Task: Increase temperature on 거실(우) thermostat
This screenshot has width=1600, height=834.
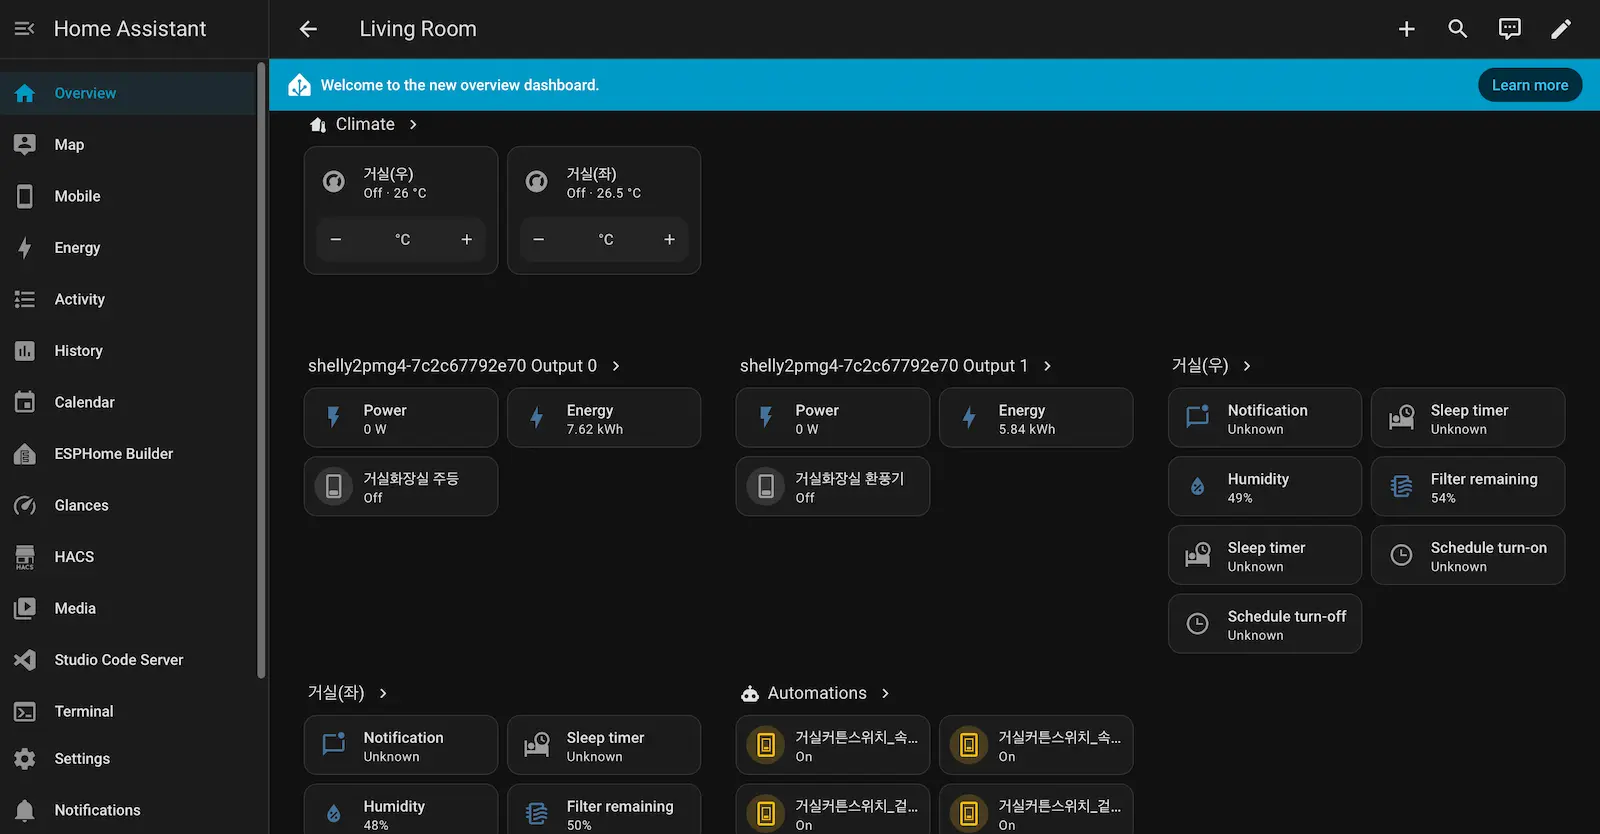Action: click(466, 239)
